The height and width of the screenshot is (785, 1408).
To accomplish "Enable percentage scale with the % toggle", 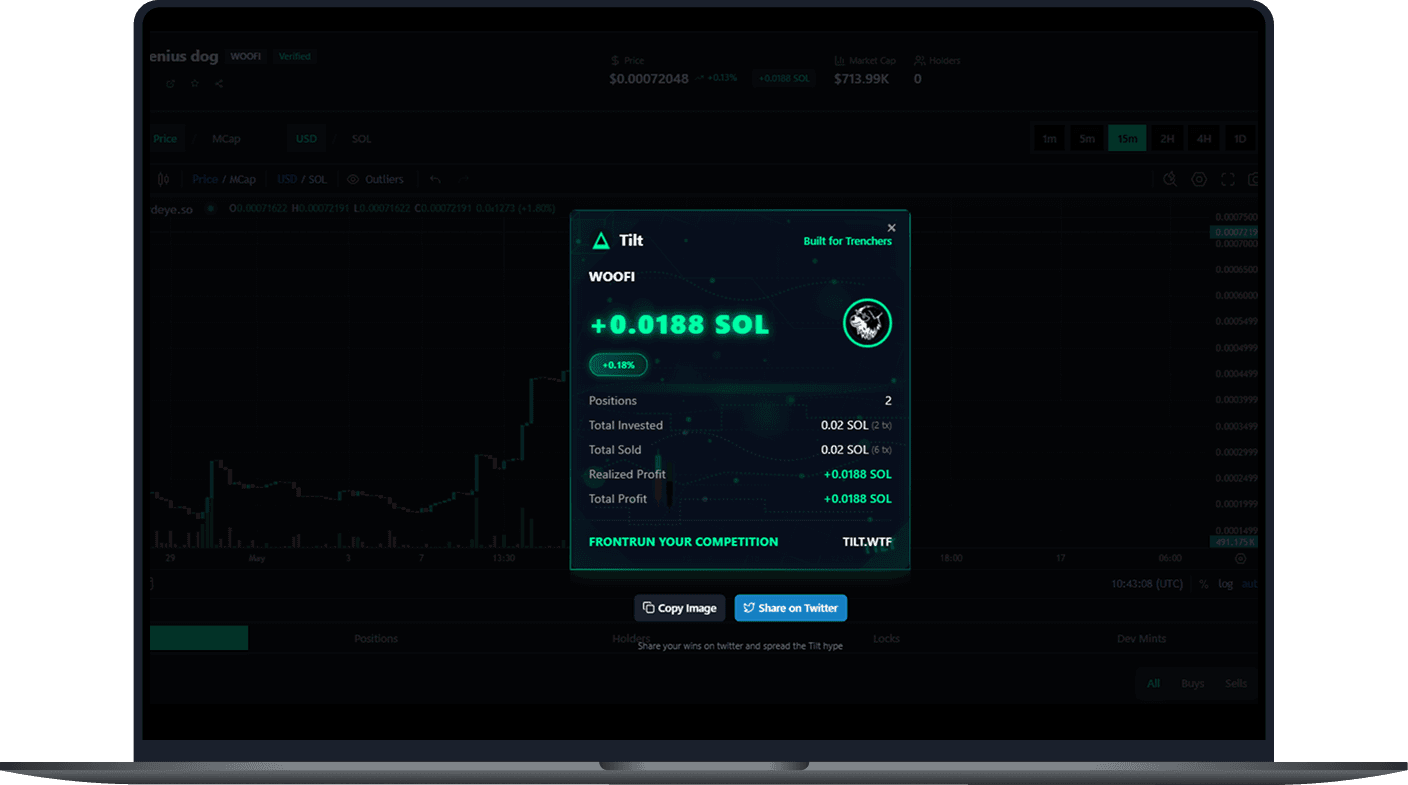I will tap(1203, 583).
